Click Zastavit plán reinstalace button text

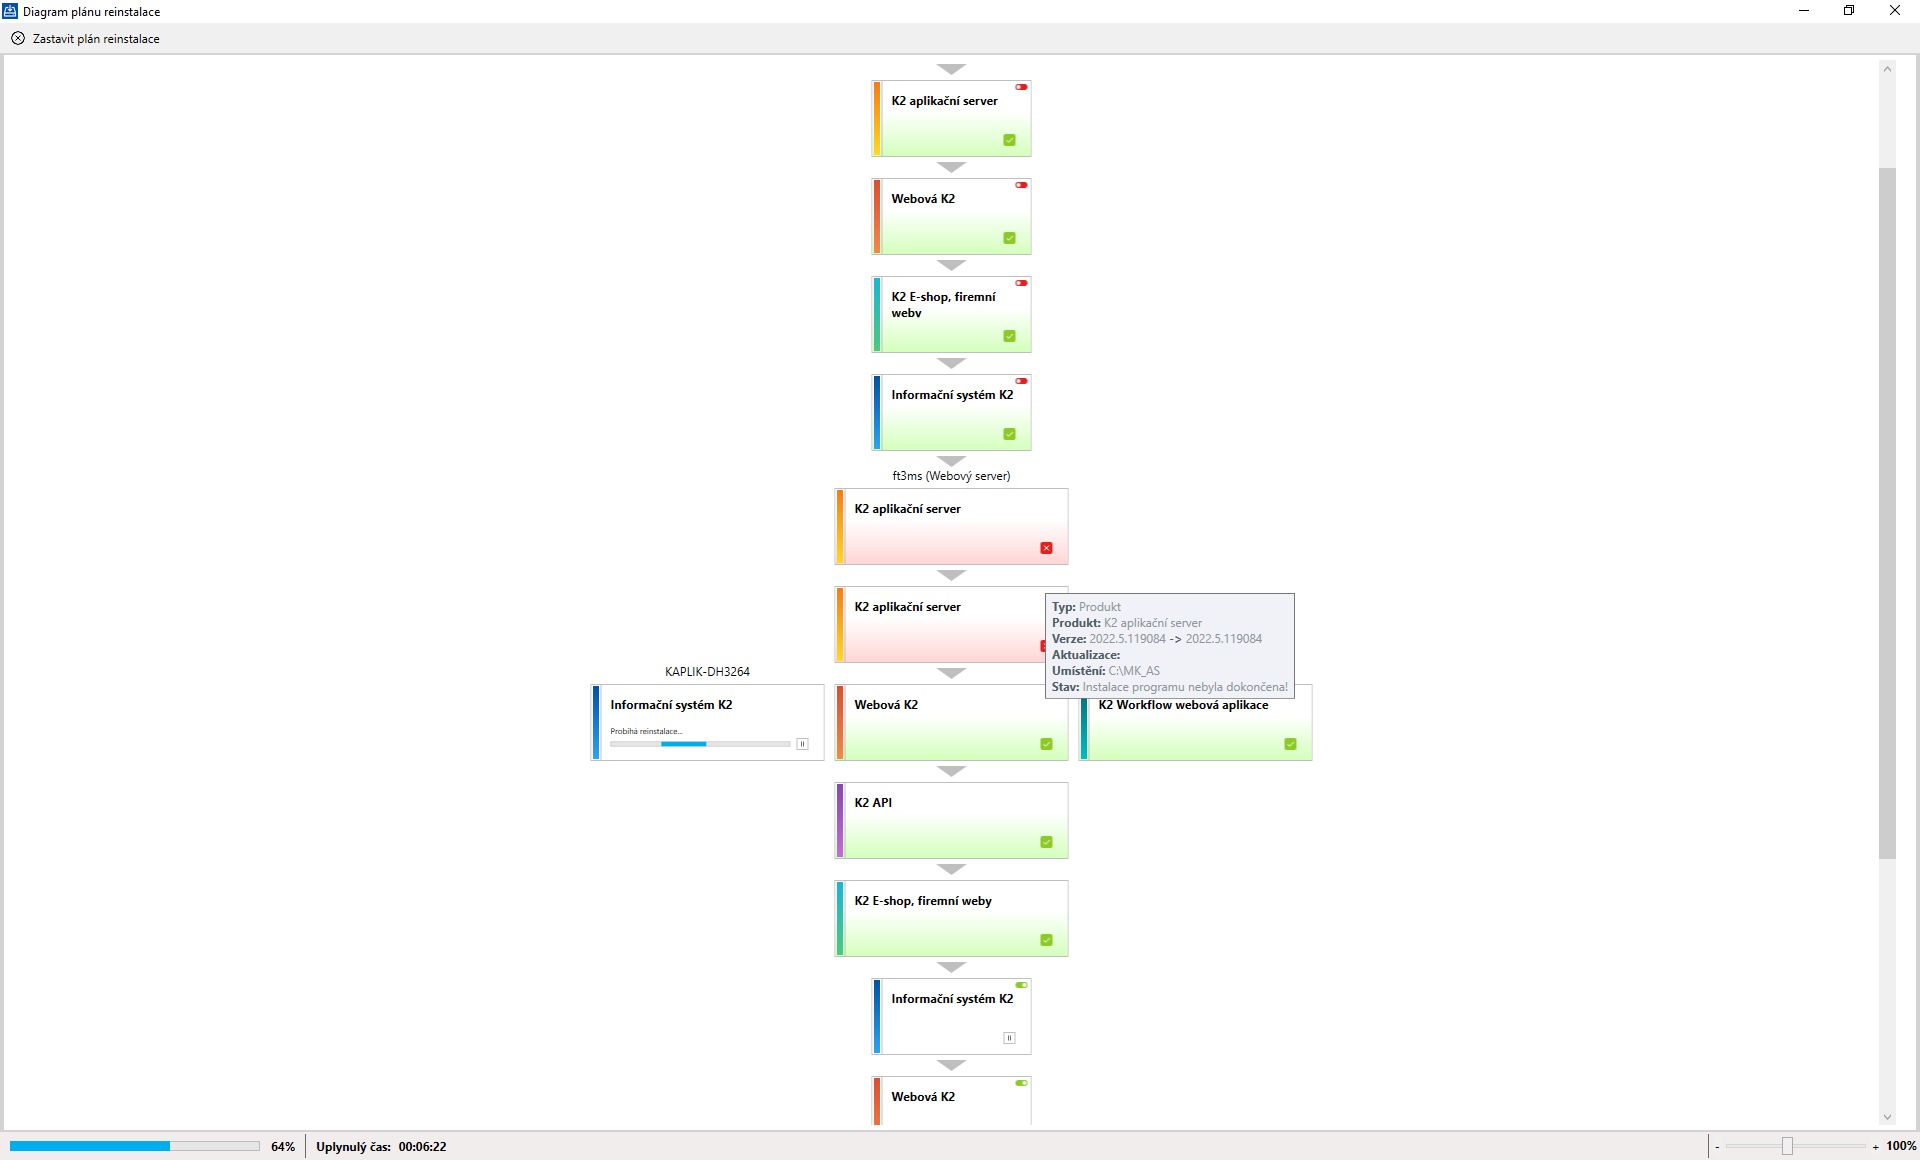(x=96, y=39)
